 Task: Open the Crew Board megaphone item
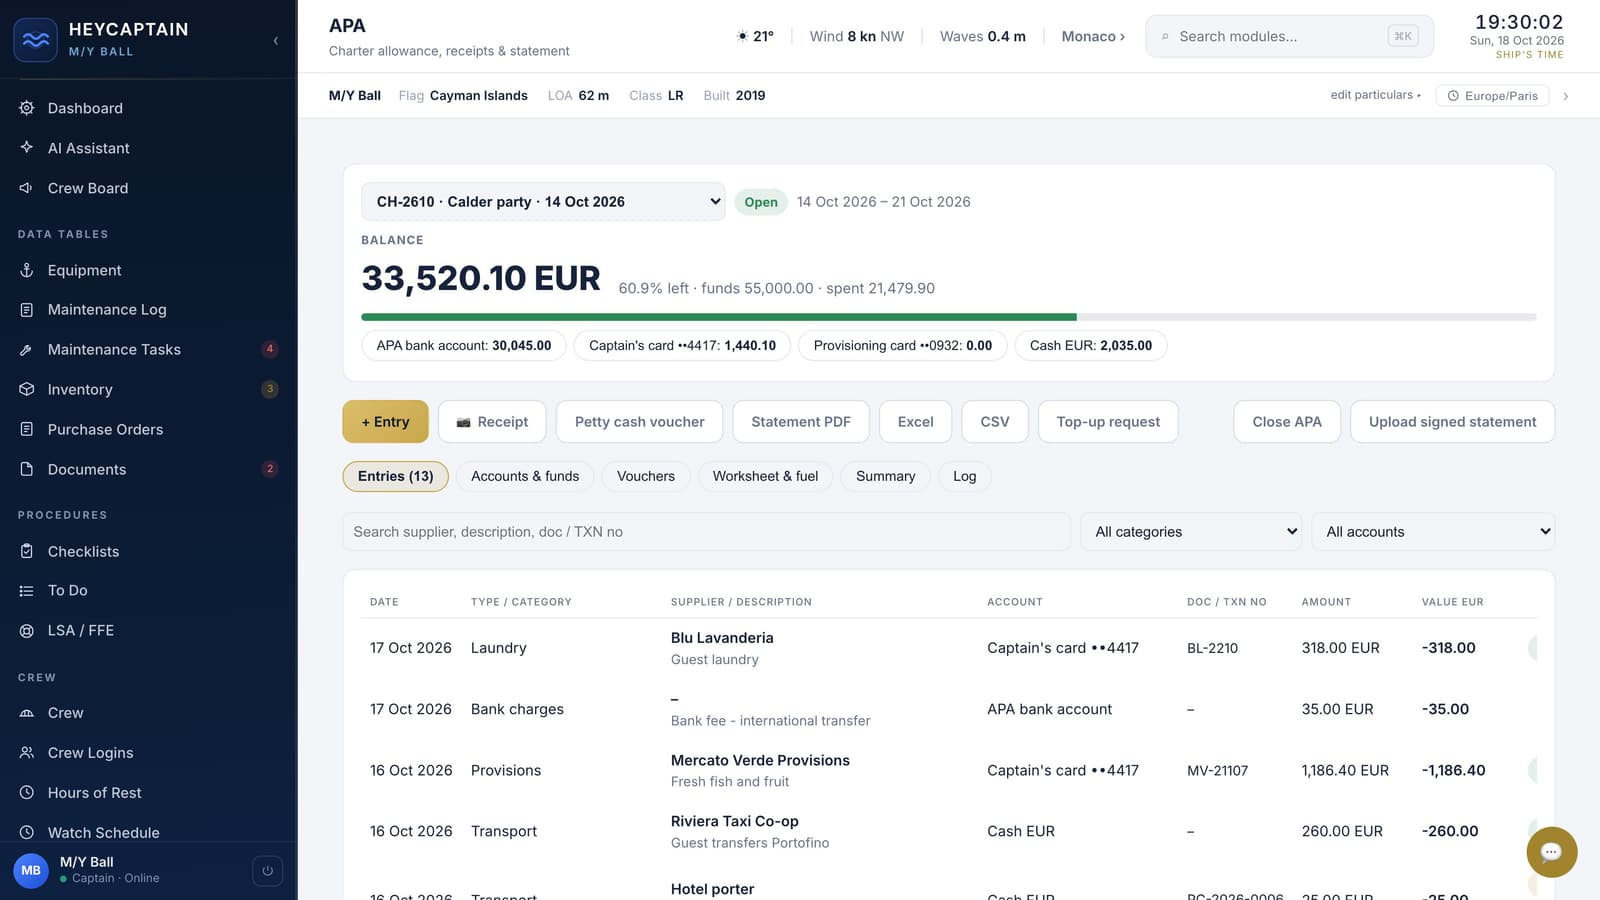pos(148,188)
